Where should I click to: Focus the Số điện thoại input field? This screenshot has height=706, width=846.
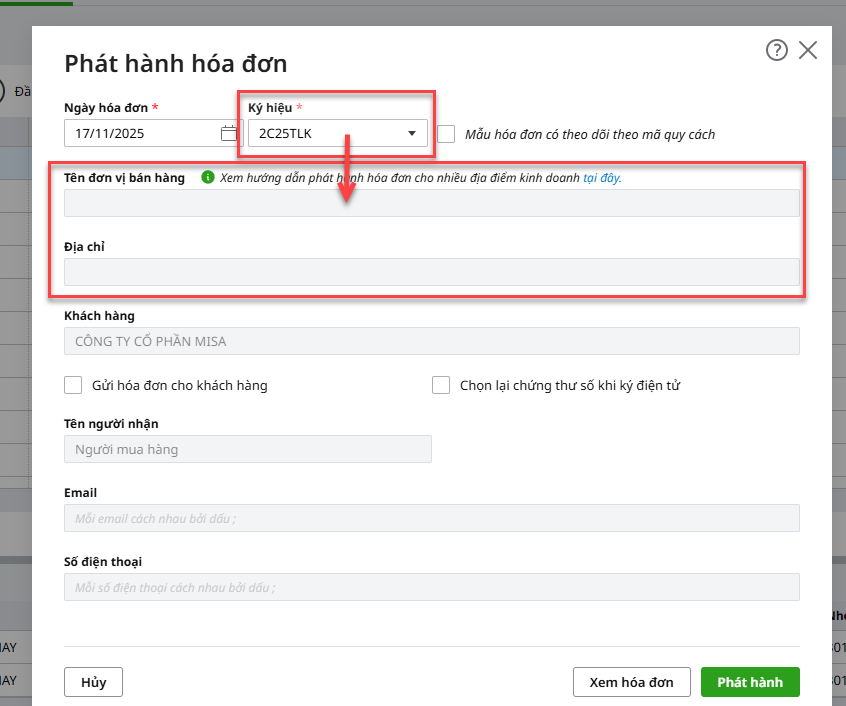tap(431, 587)
